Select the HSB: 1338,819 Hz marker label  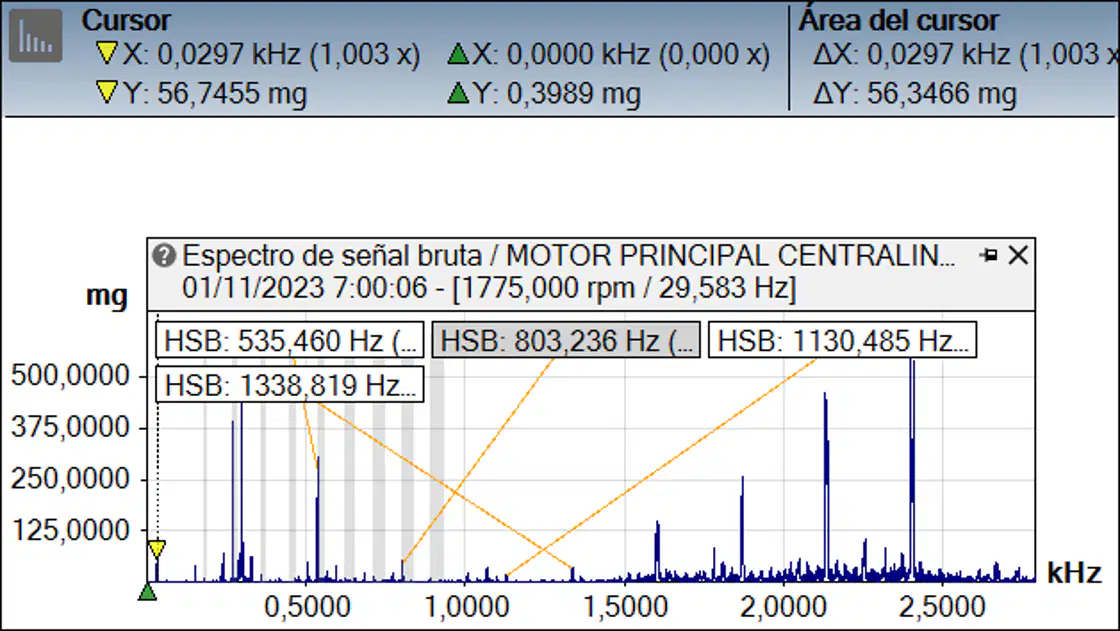click(x=289, y=384)
